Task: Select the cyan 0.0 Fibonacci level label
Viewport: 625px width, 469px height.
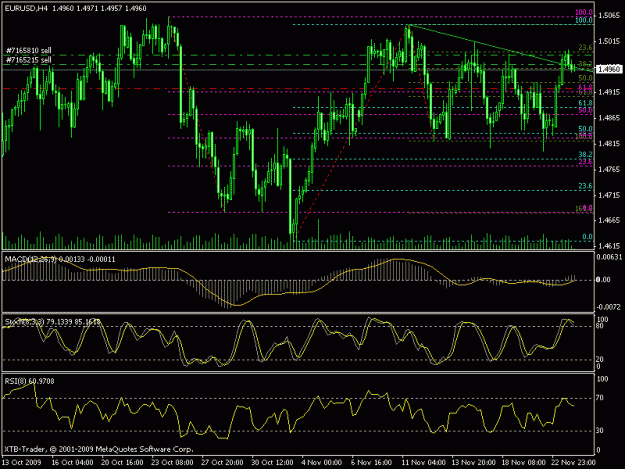Action: click(x=588, y=237)
